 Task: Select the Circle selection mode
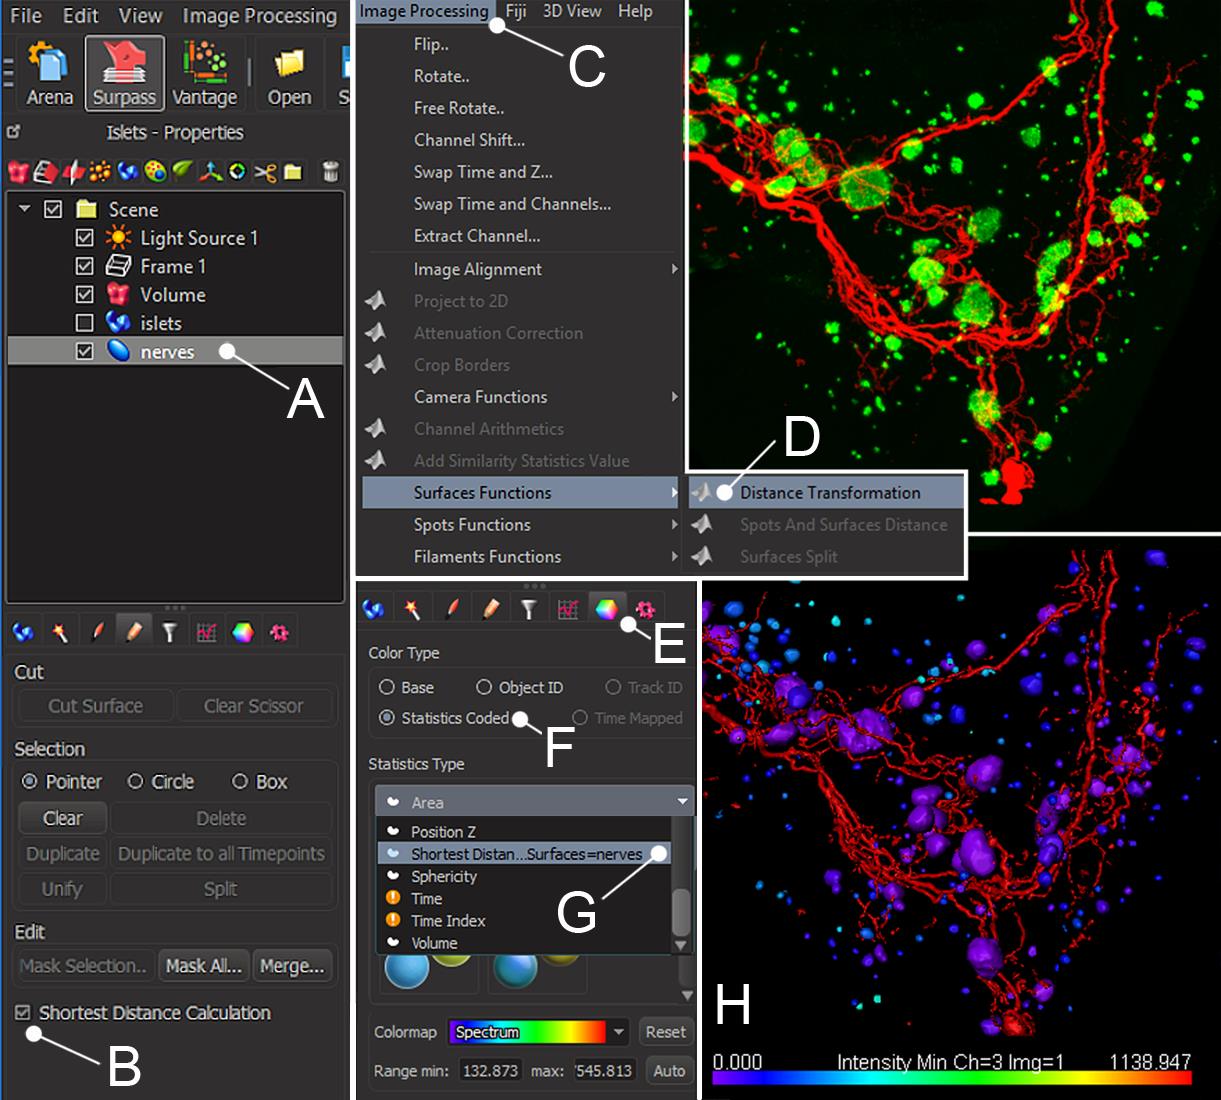136,781
